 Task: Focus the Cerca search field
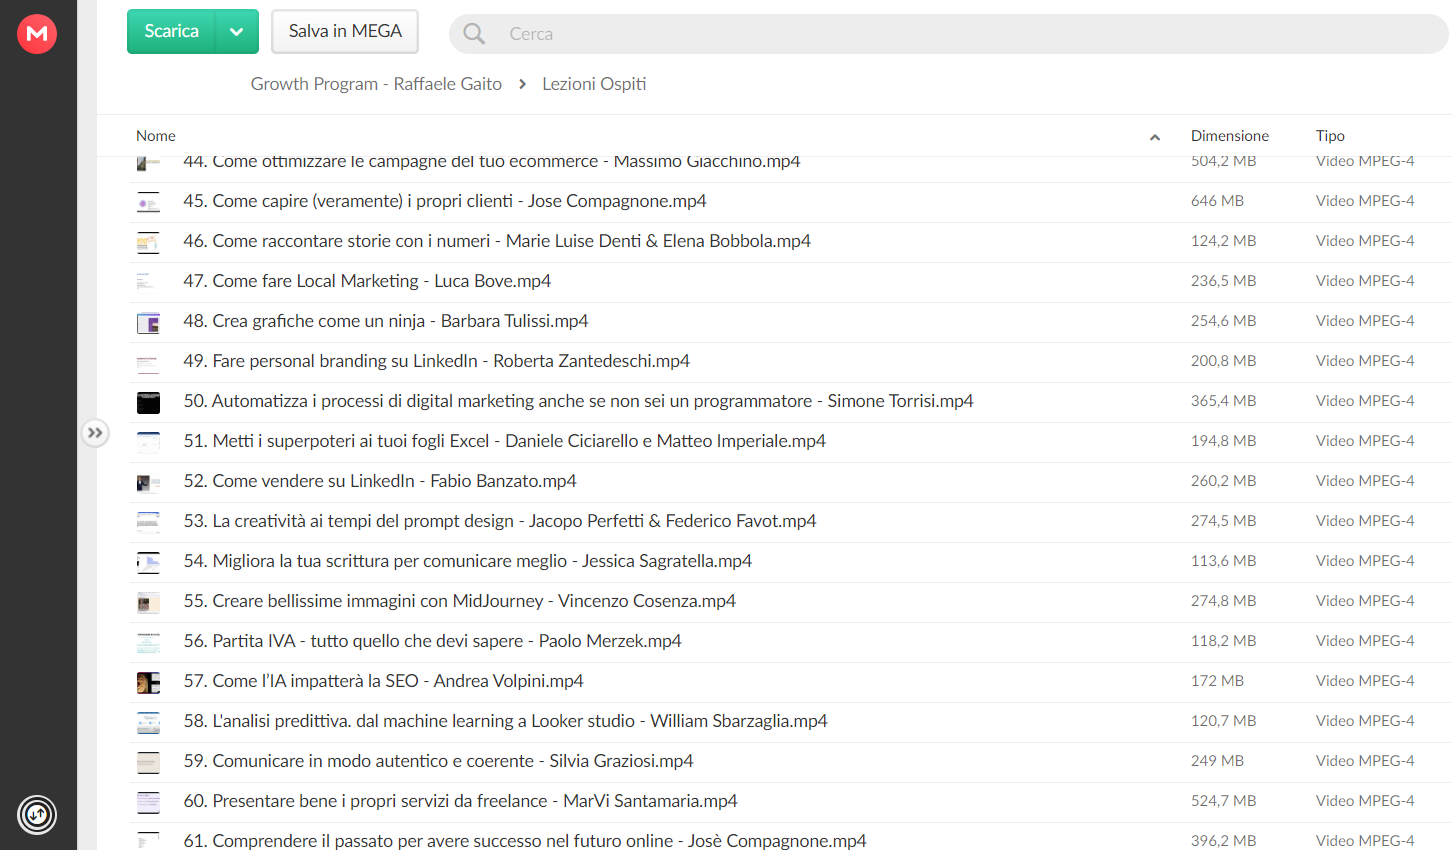948,34
